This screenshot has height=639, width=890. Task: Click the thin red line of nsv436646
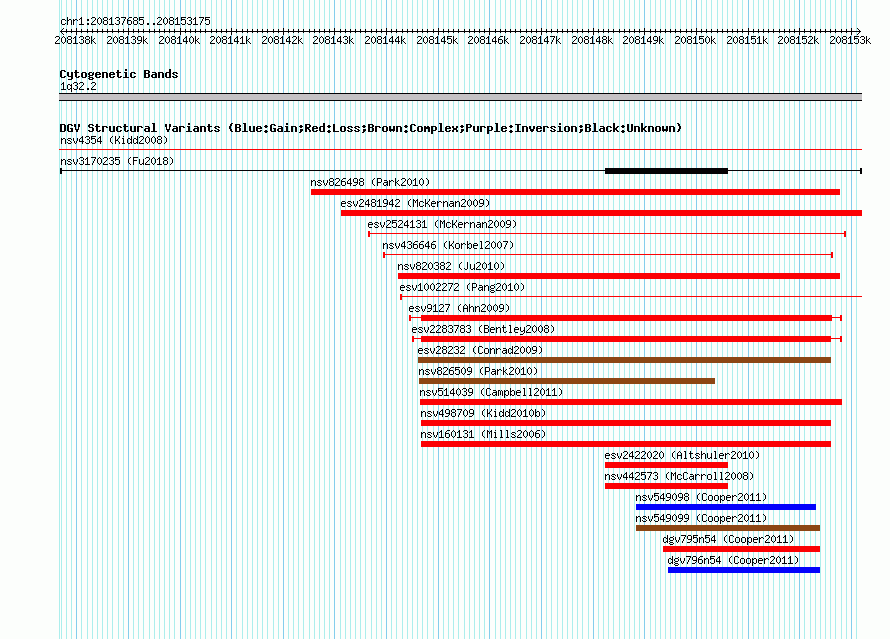[x=608, y=255]
